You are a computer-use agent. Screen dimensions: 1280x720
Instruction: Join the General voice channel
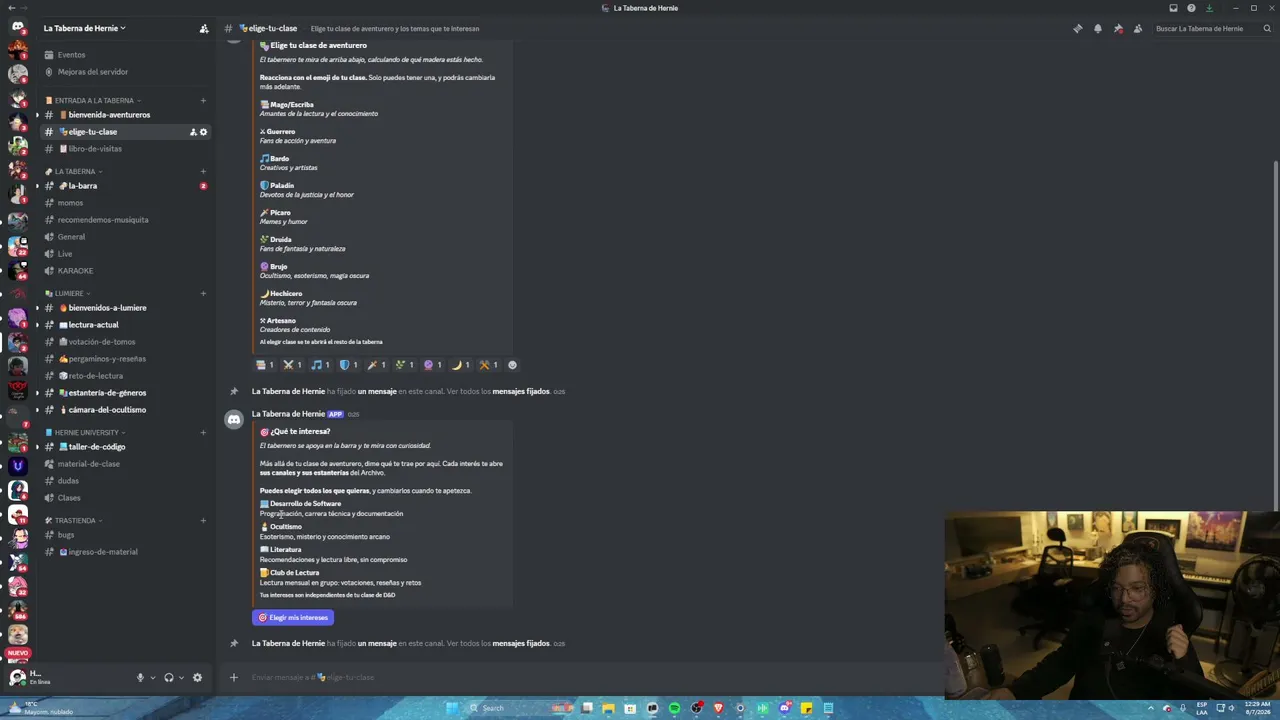[125, 237]
